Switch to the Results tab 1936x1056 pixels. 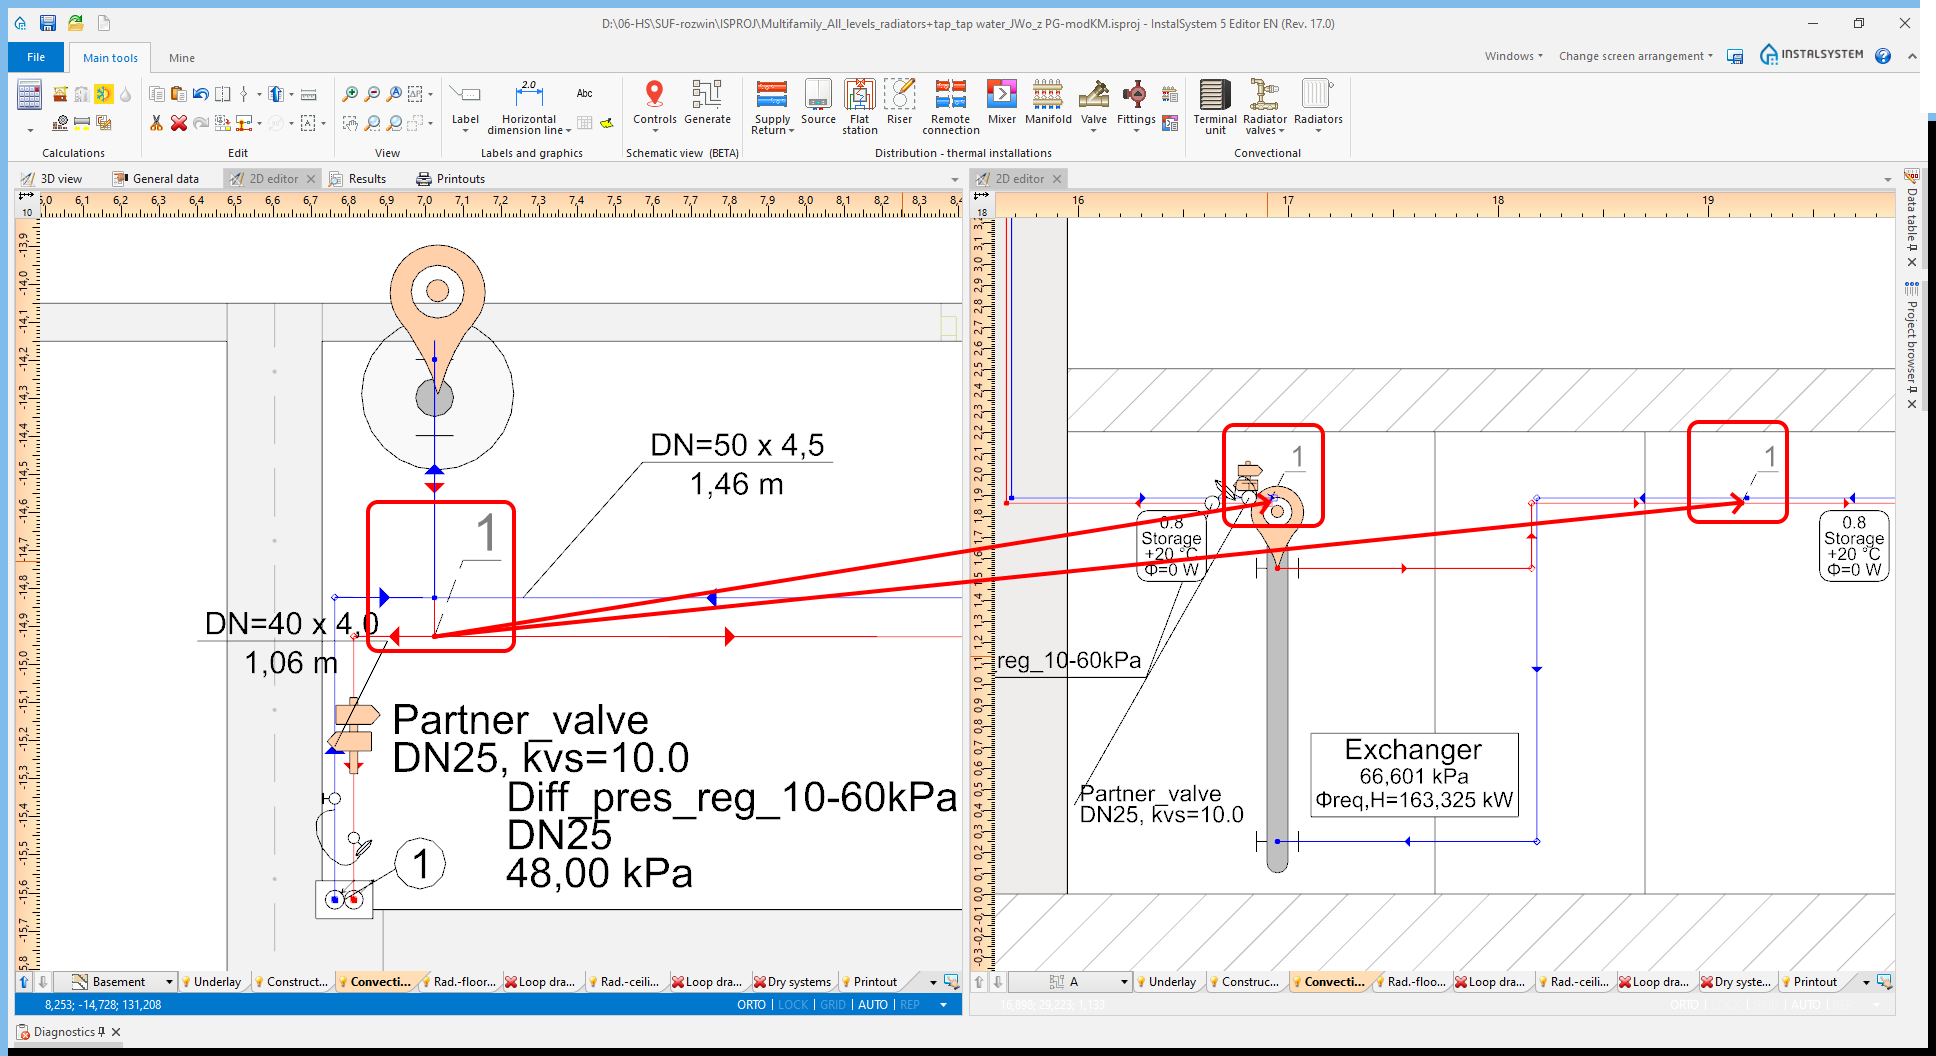click(x=366, y=179)
